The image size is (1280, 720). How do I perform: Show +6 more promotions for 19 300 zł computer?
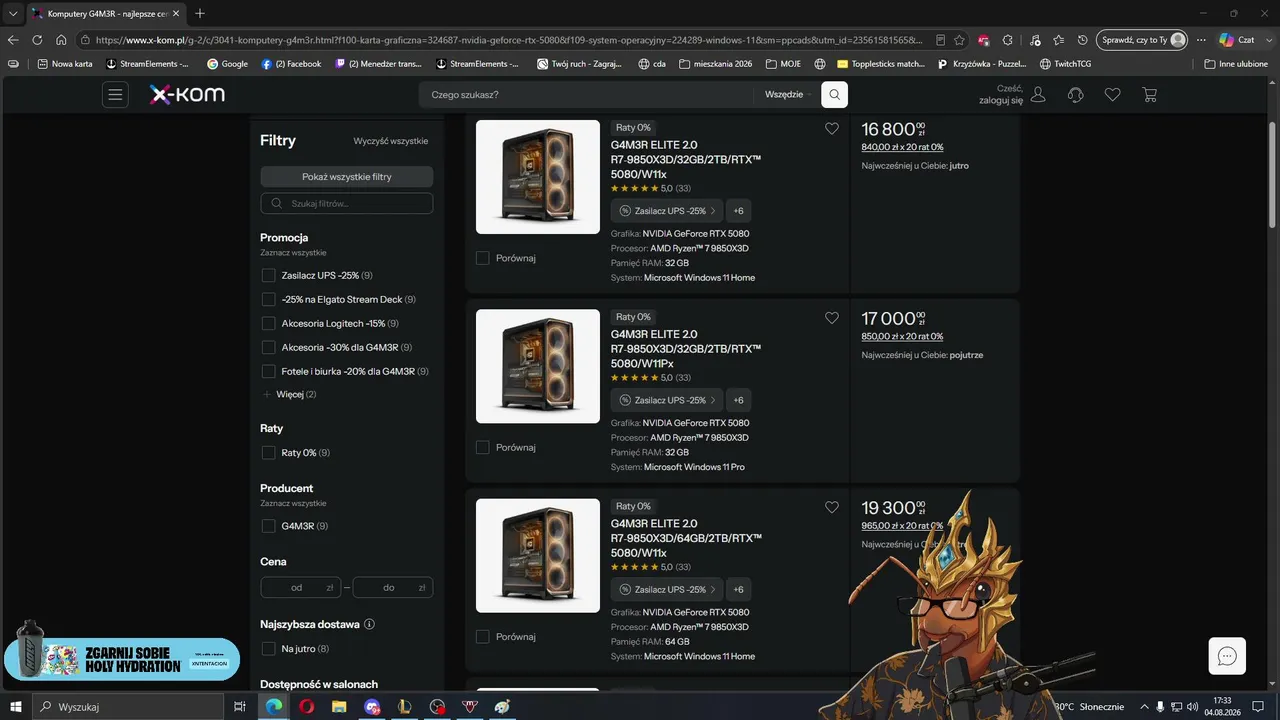(x=738, y=589)
